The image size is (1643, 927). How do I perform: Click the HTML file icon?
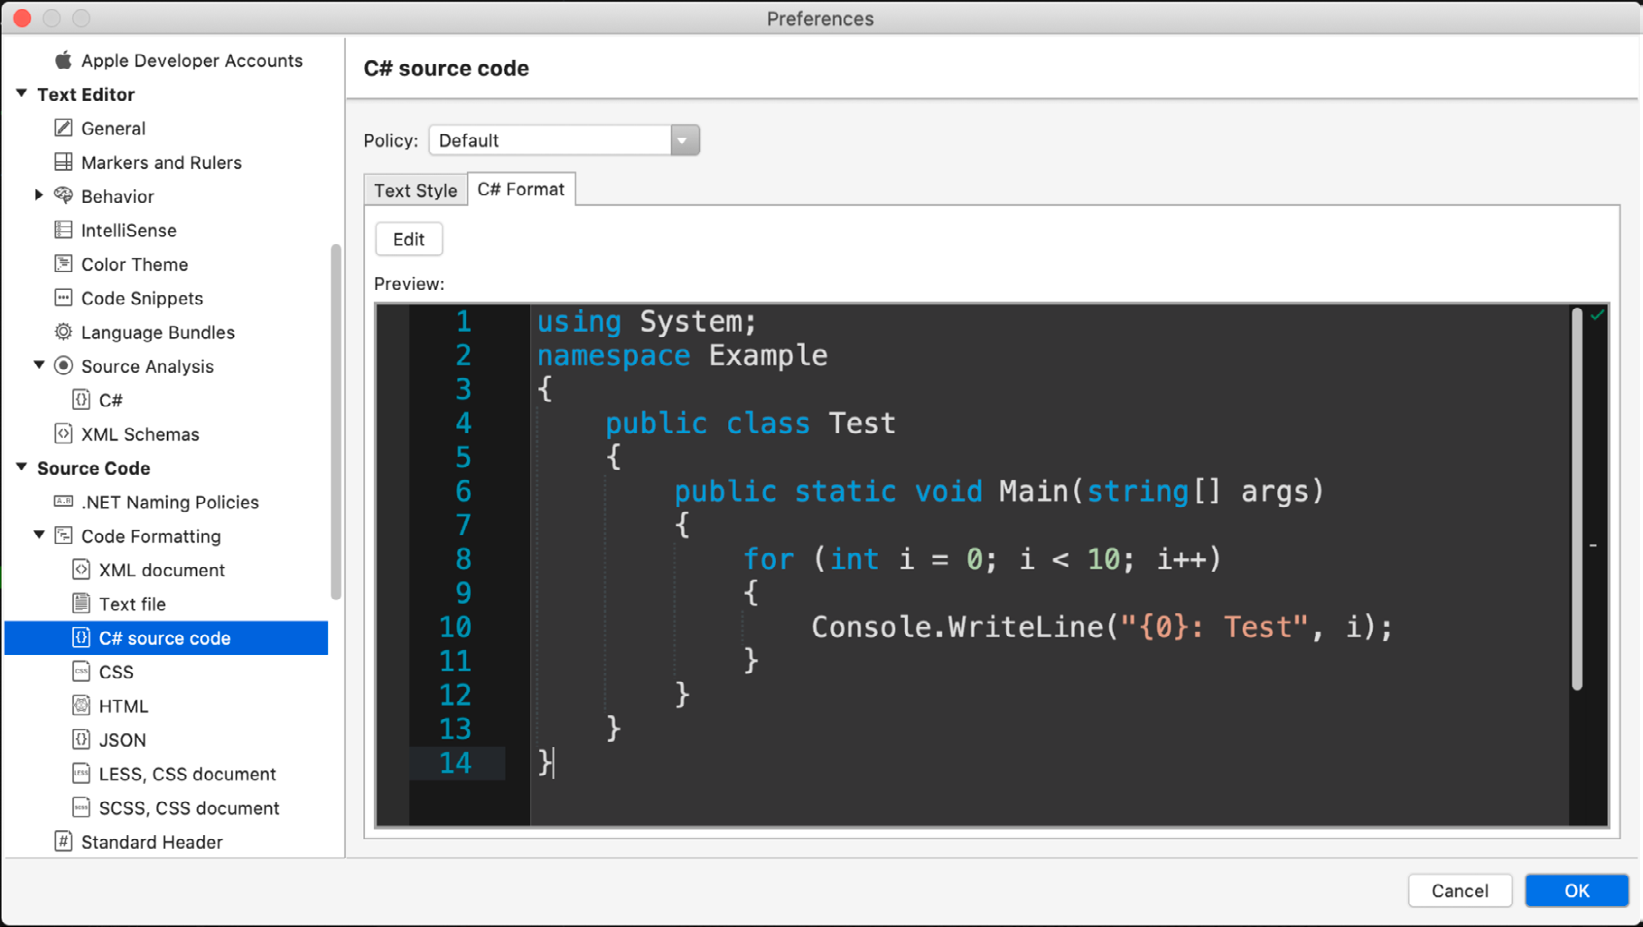pyautogui.click(x=81, y=706)
